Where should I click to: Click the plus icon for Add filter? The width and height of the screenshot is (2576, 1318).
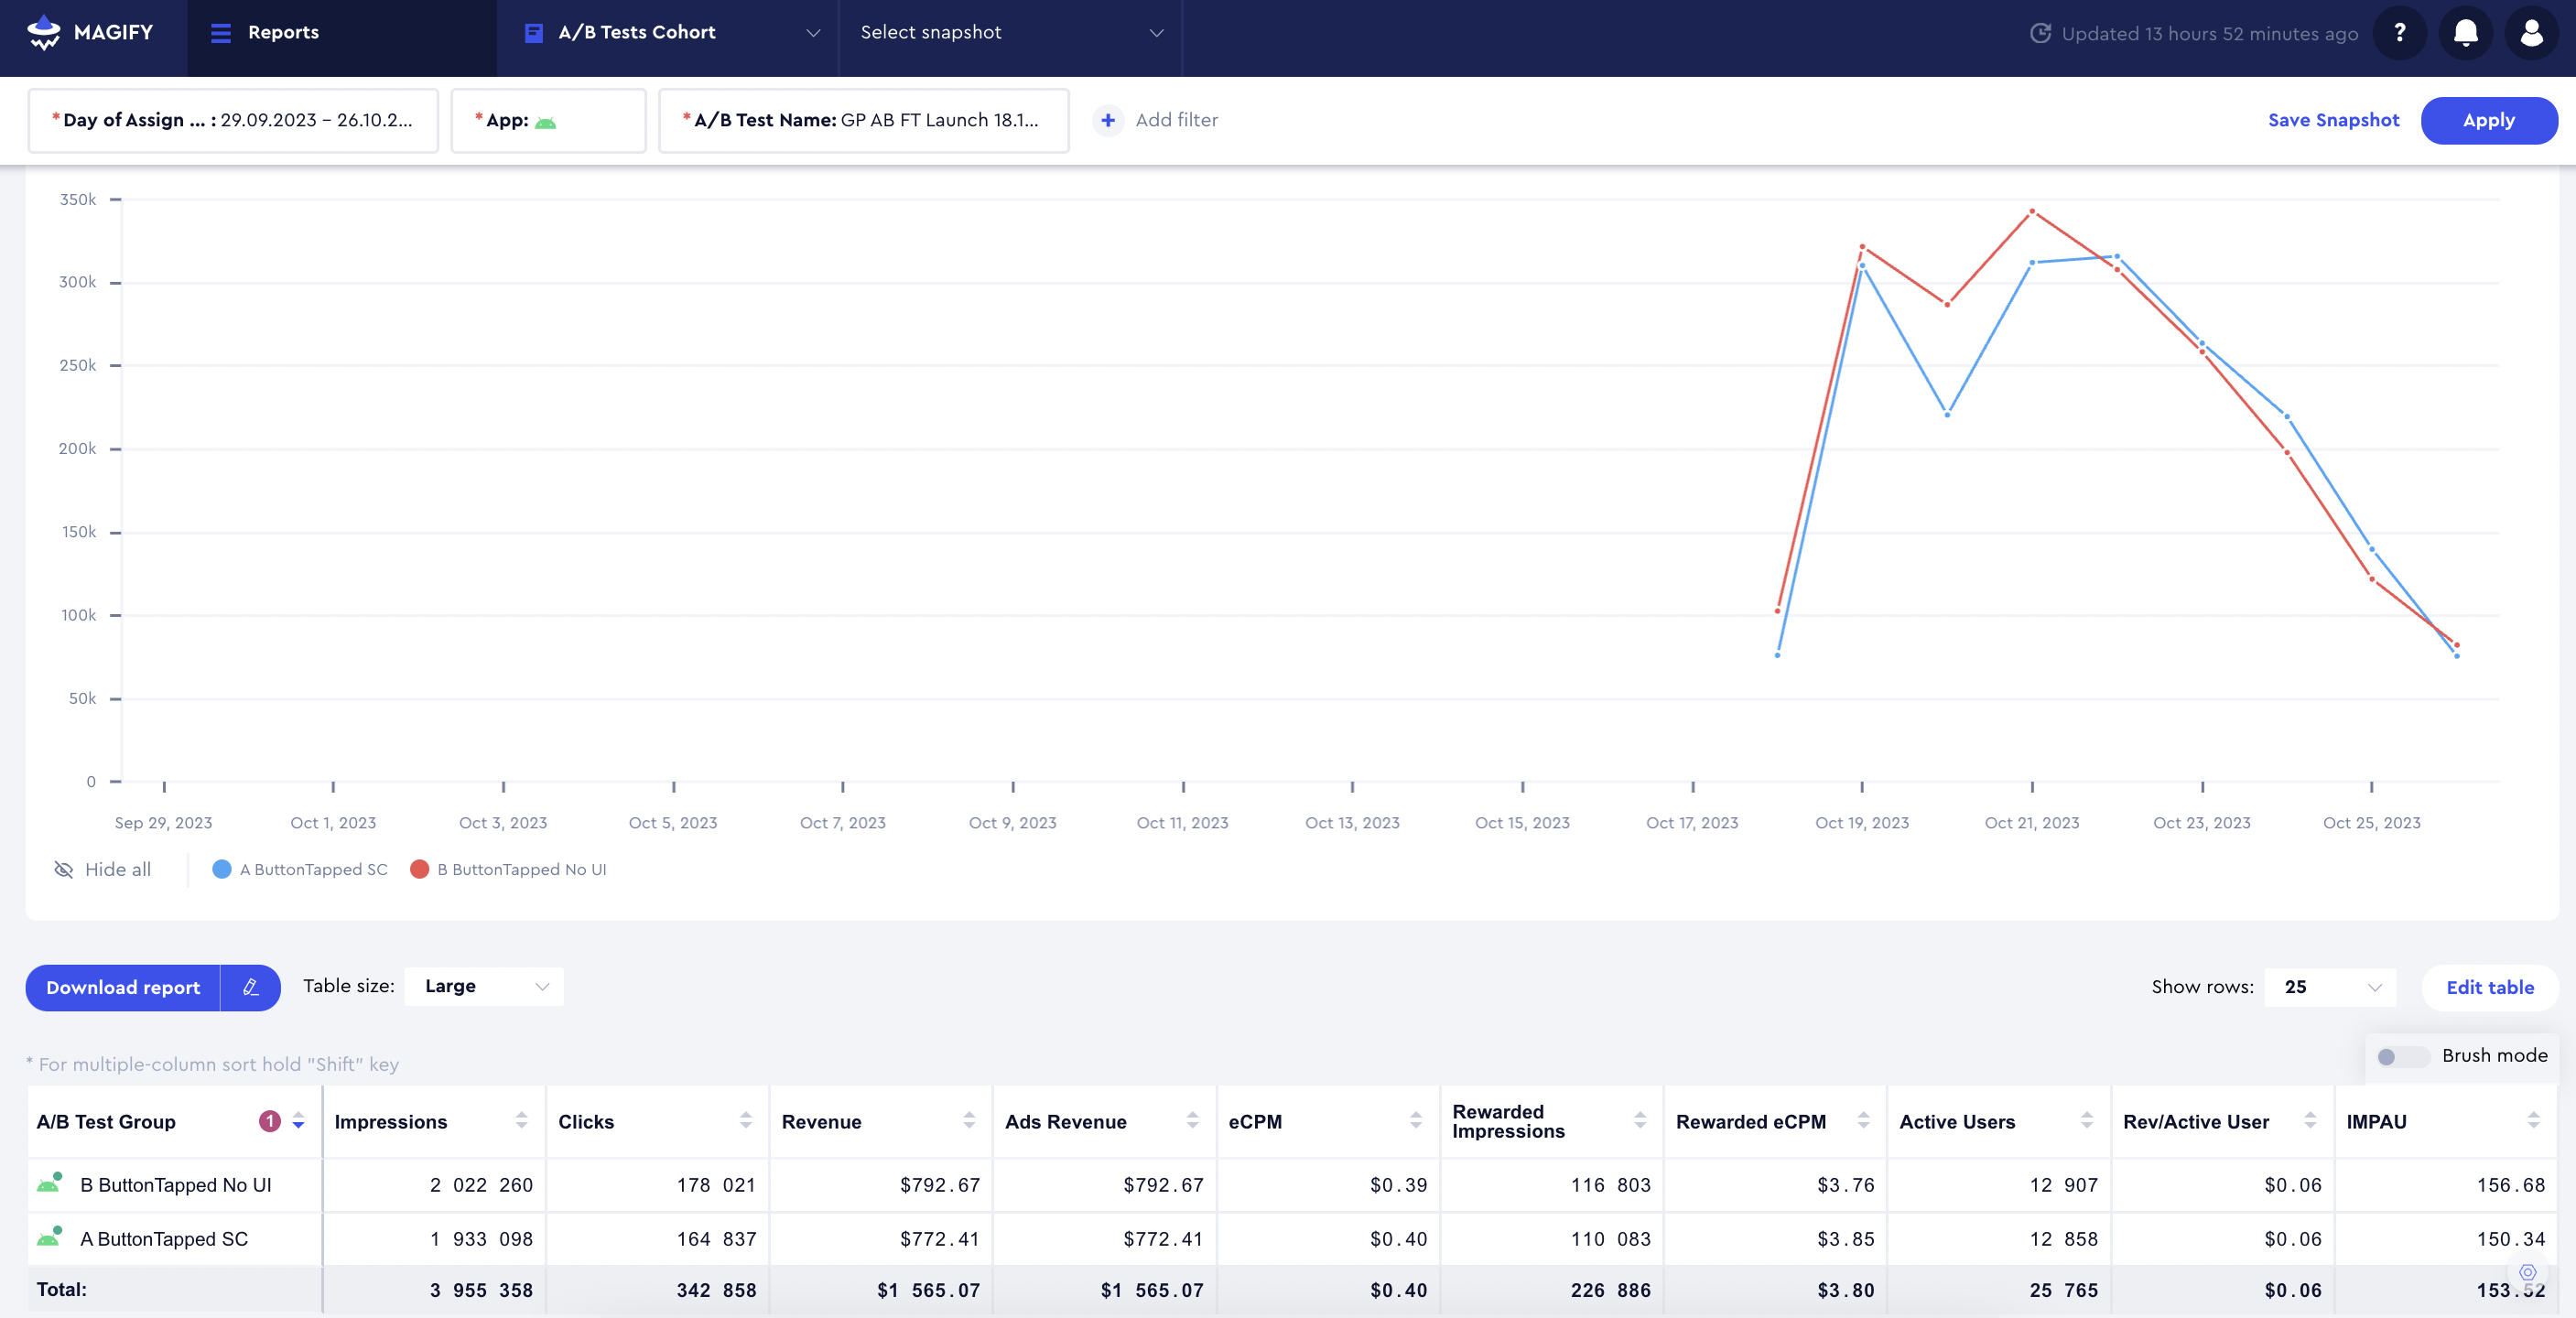[1108, 121]
